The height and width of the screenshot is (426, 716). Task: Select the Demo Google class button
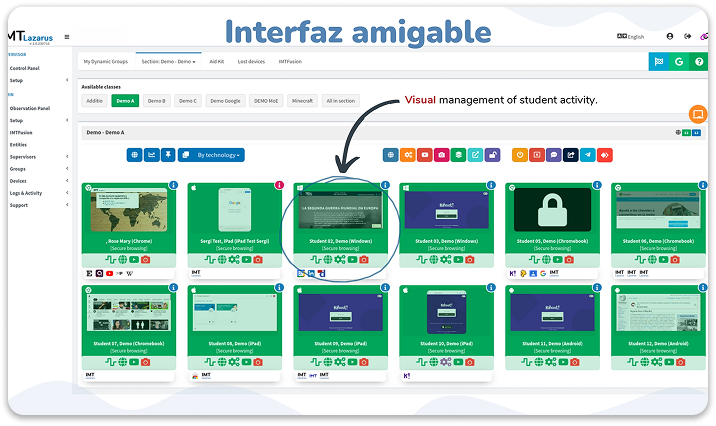224,101
